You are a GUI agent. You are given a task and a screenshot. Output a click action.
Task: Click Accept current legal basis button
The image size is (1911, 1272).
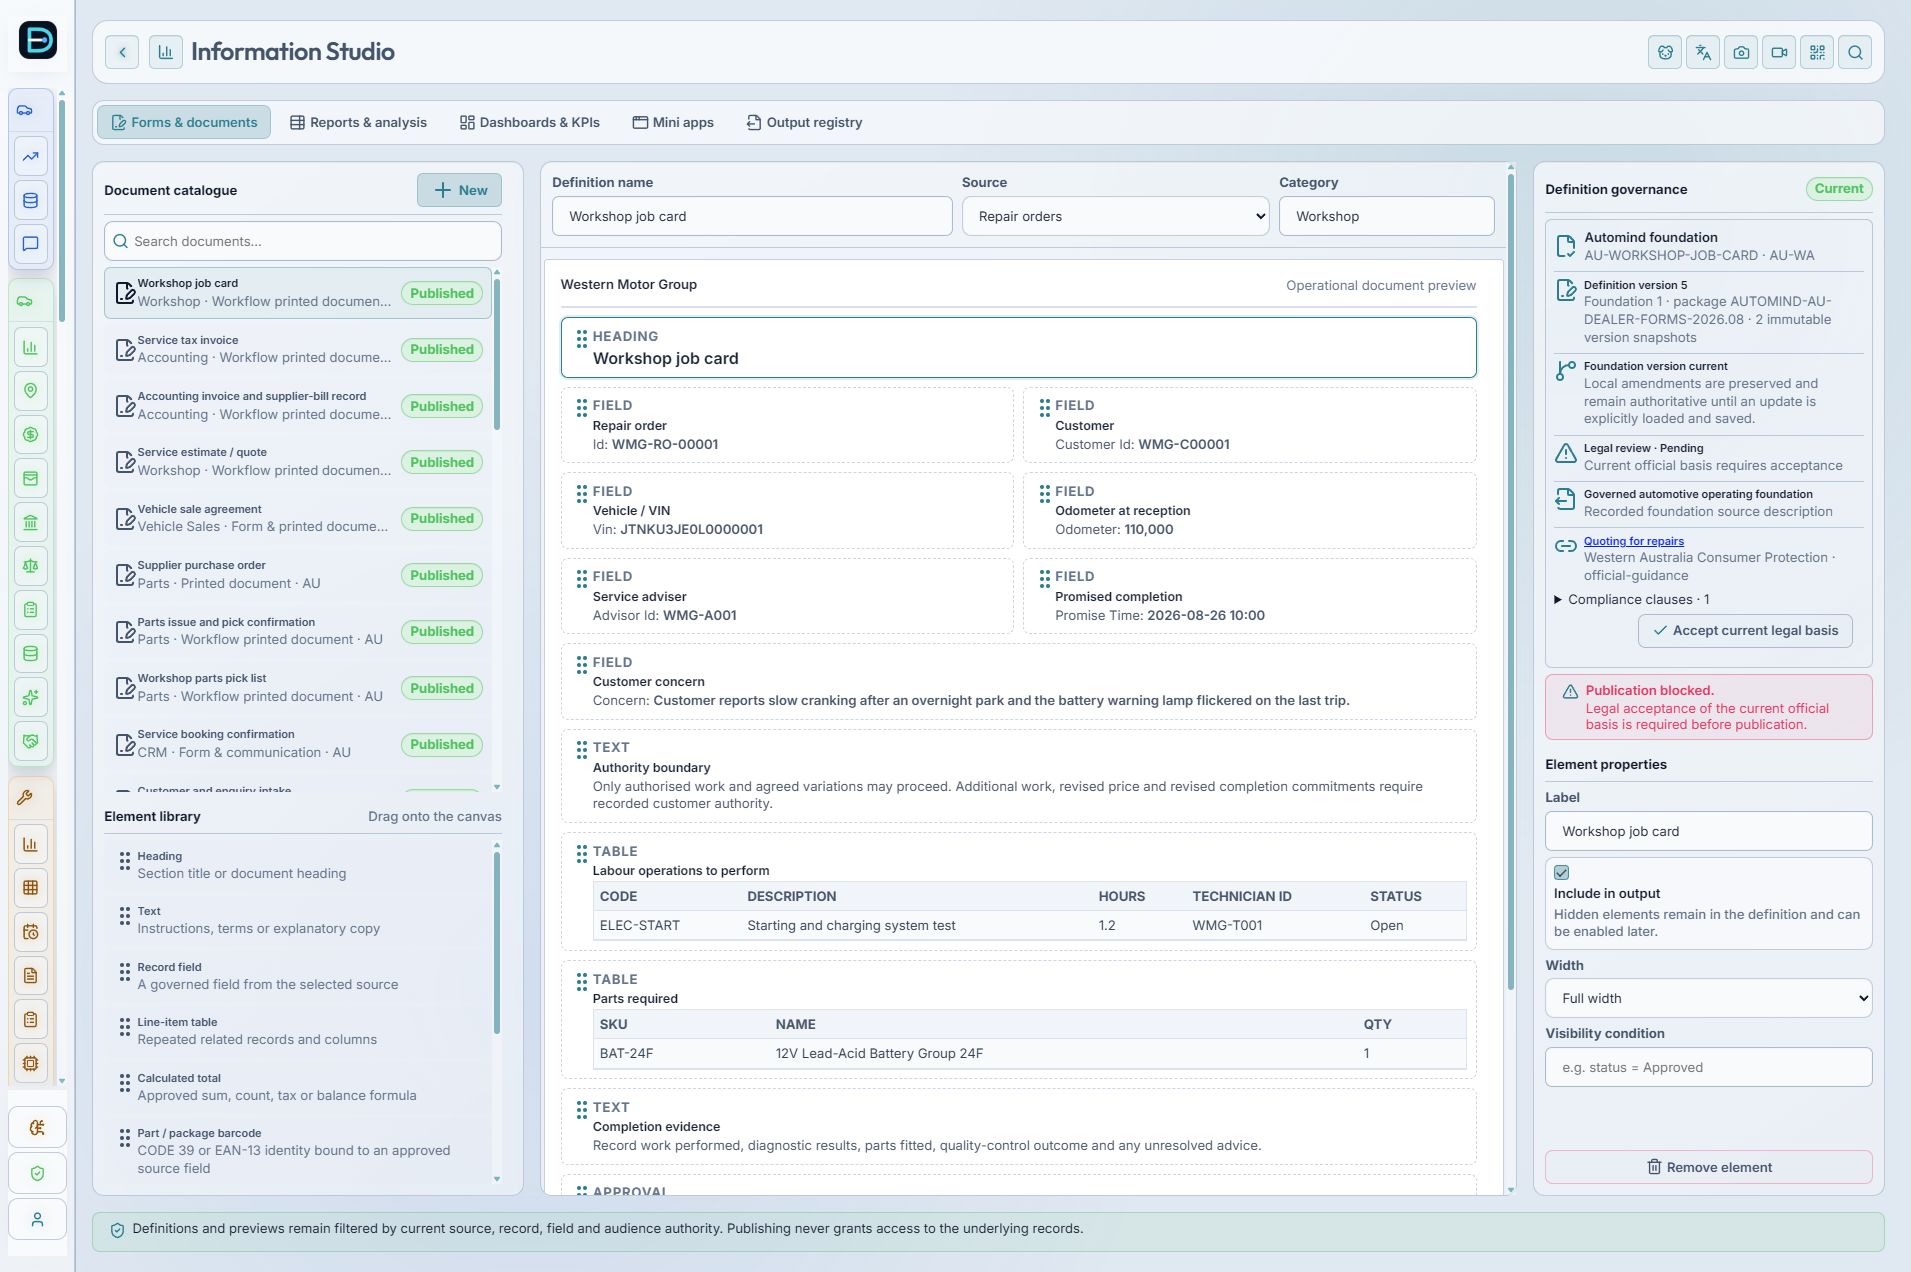(1745, 631)
